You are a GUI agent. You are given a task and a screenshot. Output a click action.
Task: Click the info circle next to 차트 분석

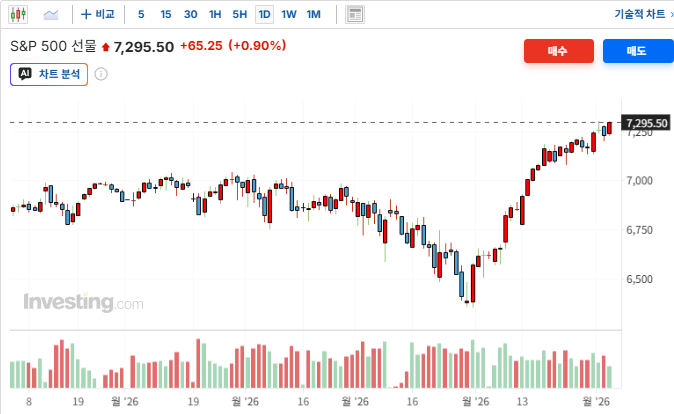click(x=101, y=74)
